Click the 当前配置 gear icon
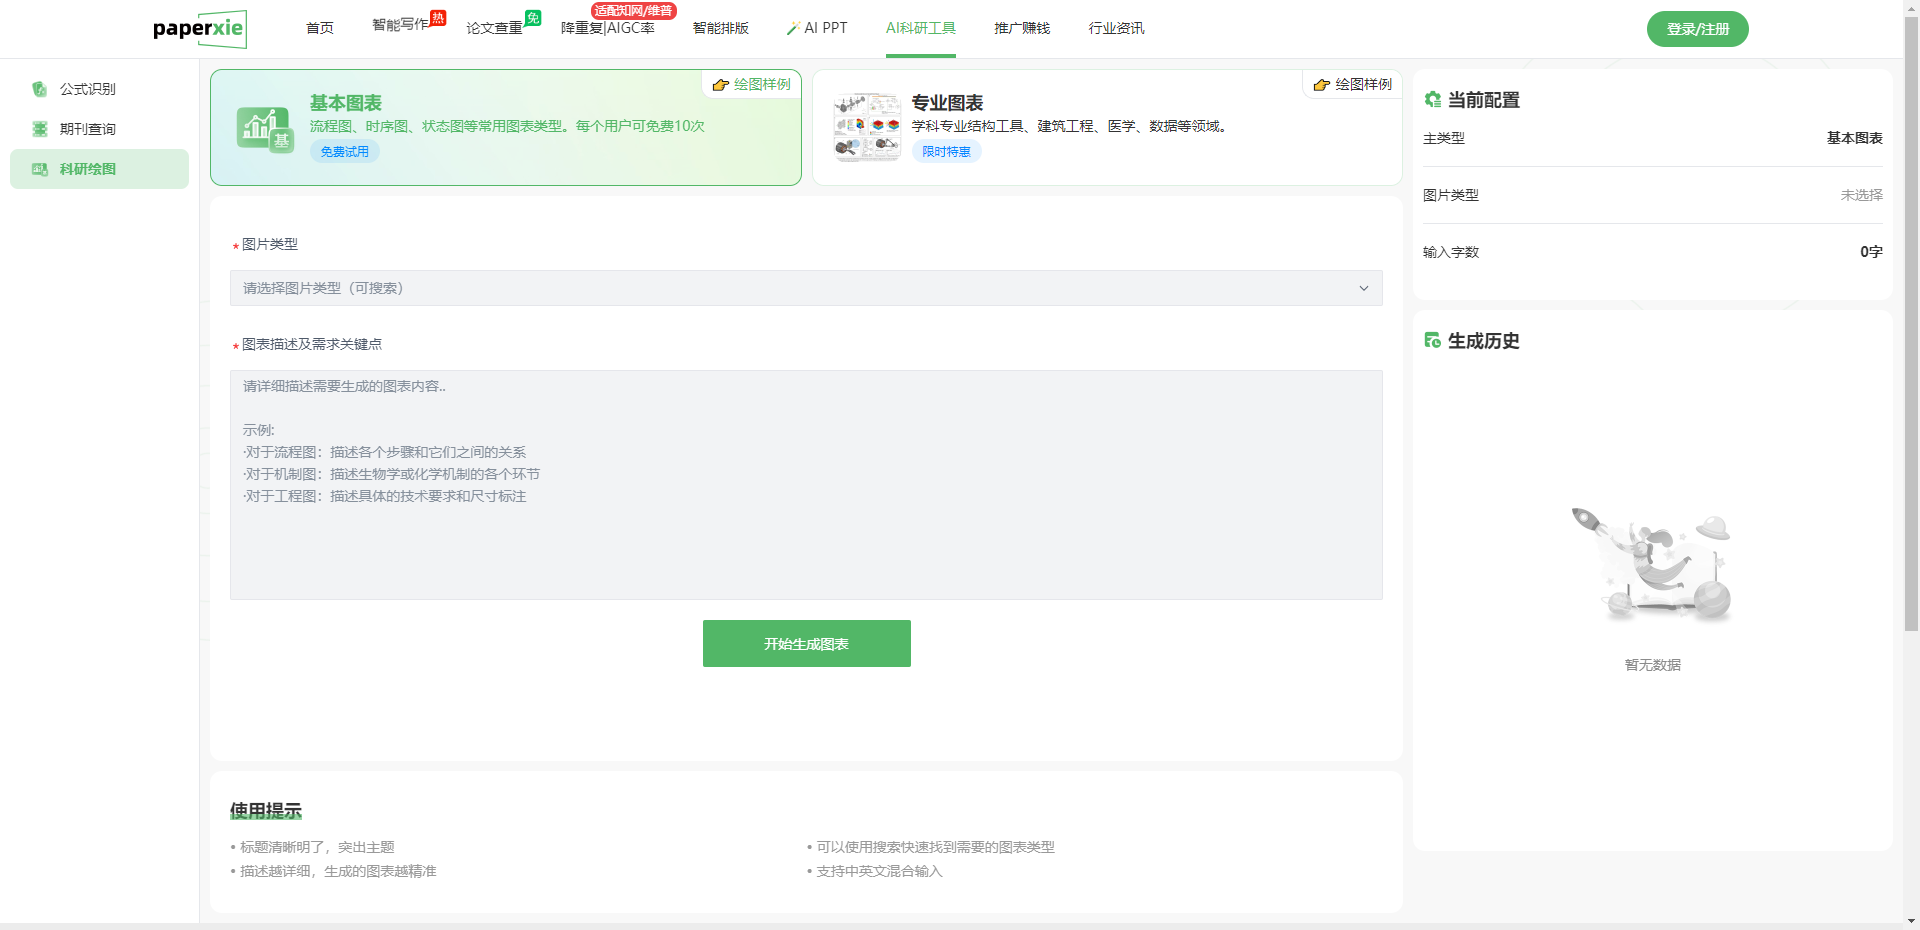This screenshot has width=1920, height=930. pos(1433,99)
